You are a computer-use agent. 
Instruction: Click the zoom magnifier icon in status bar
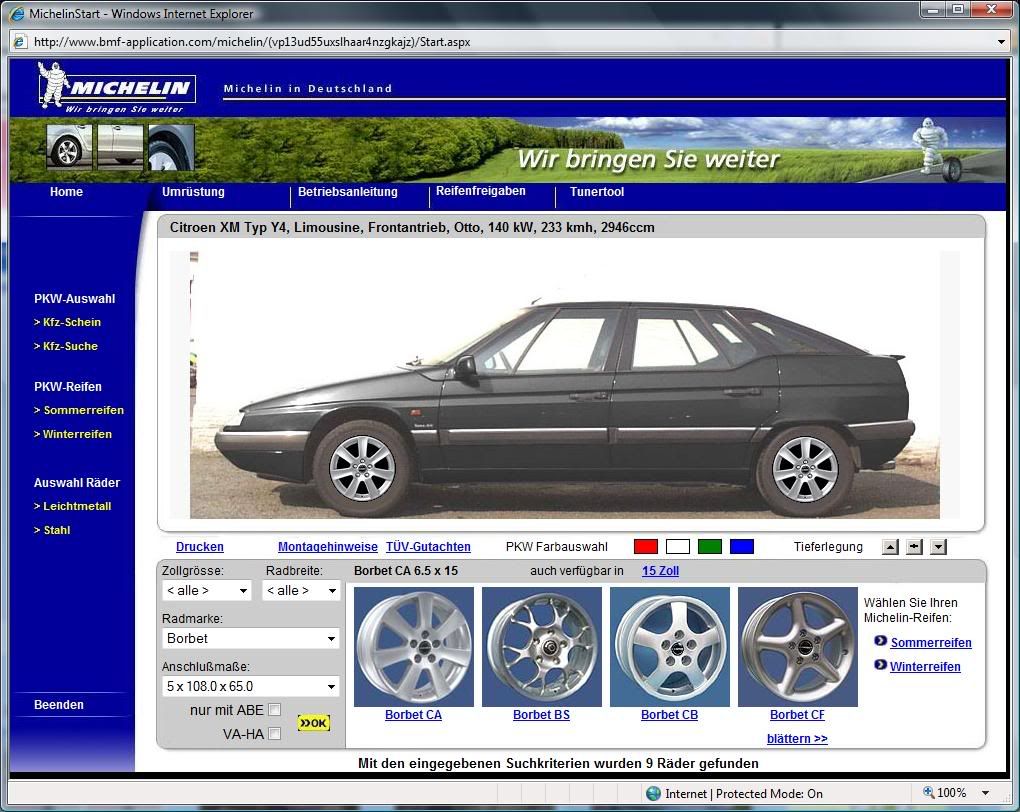(928, 792)
